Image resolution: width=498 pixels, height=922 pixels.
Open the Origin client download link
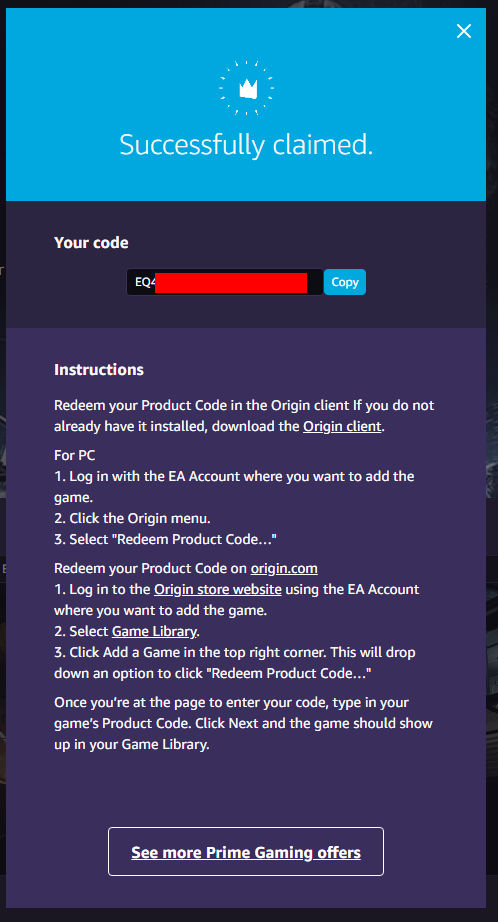(342, 426)
